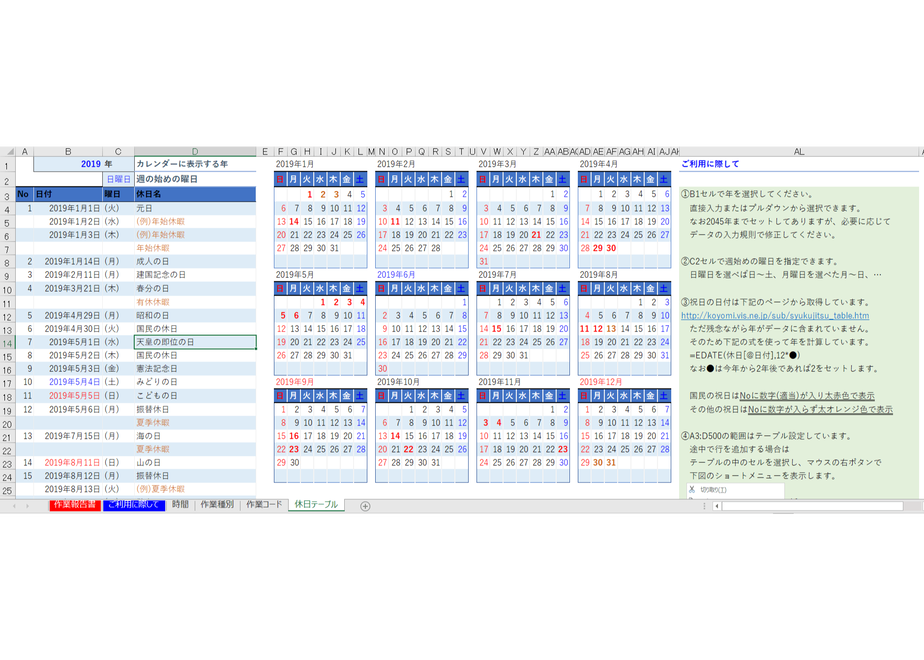Select the cell containing 憲法記念日
This screenshot has height=660, width=924.
195,369
